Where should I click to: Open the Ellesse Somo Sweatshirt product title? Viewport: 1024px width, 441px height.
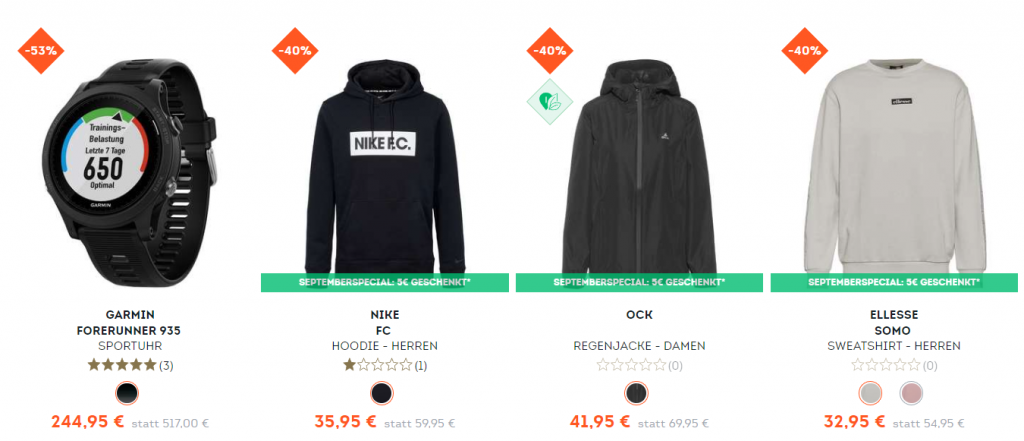[894, 331]
